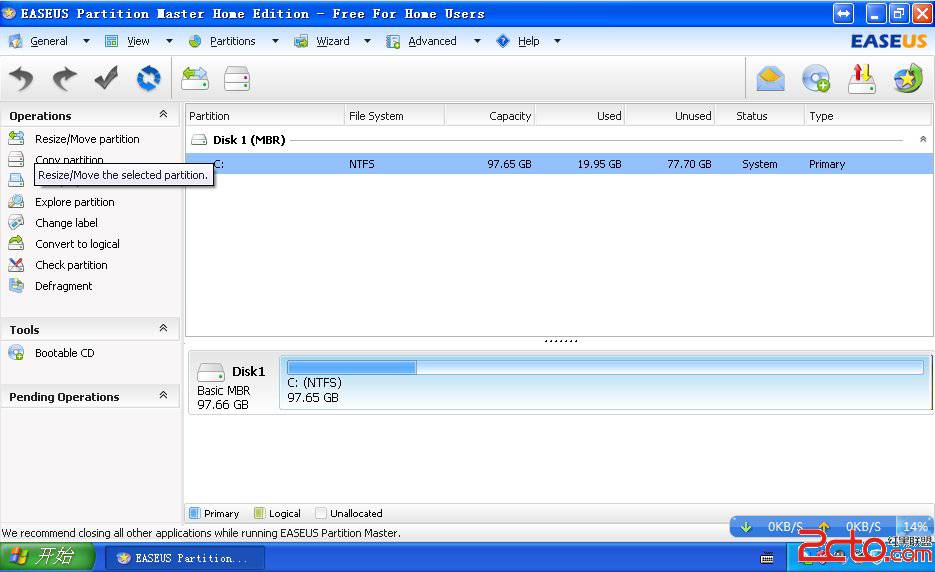Expand the Wizard menu dropdown arrow
The width and height of the screenshot is (935, 572).
pyautogui.click(x=367, y=41)
